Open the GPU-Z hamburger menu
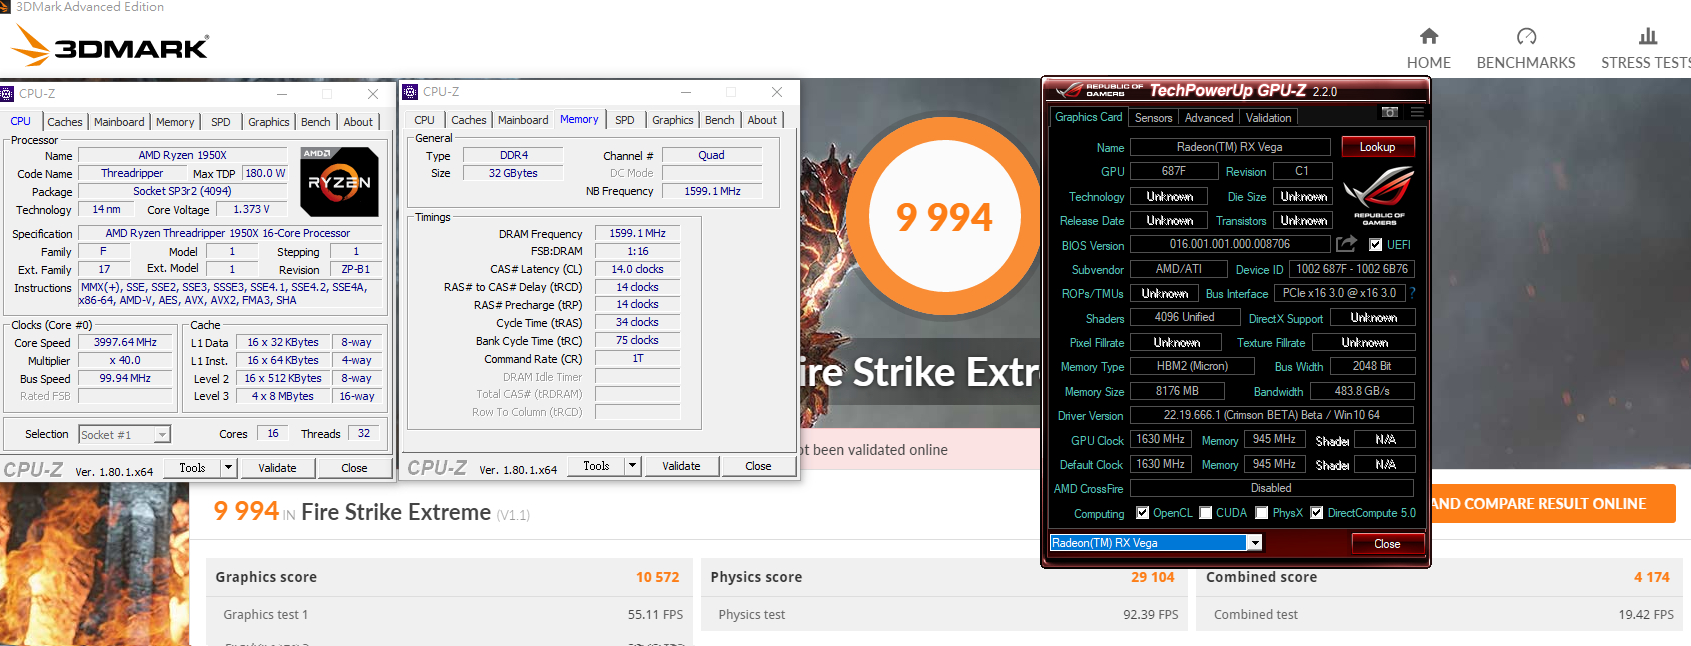Image resolution: width=1691 pixels, height=646 pixels. 1417,112
